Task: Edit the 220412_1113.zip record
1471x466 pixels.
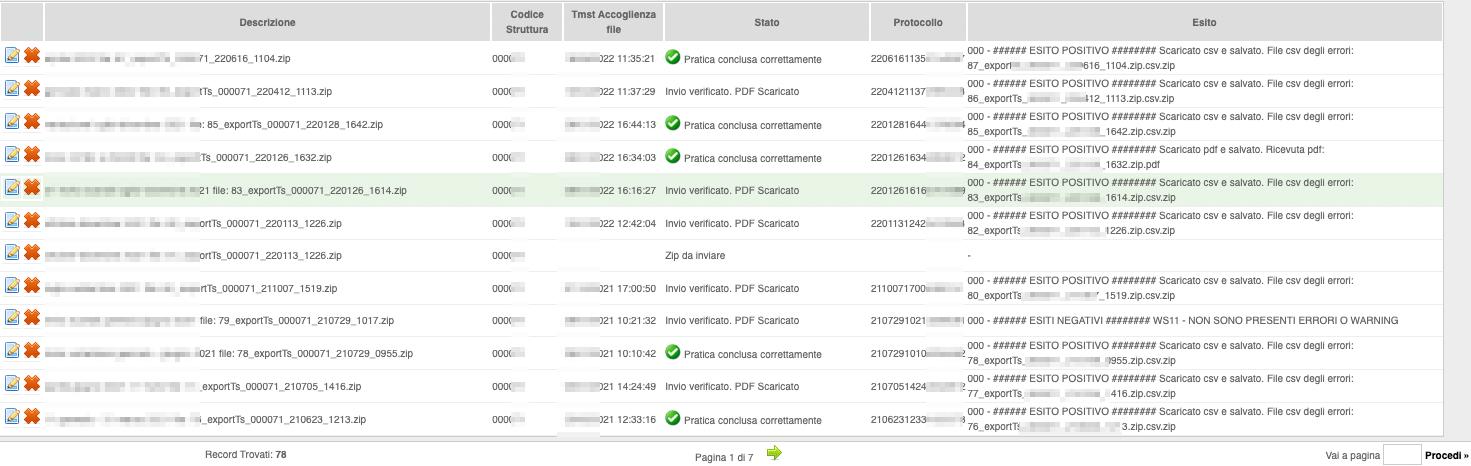Action: click(12, 89)
